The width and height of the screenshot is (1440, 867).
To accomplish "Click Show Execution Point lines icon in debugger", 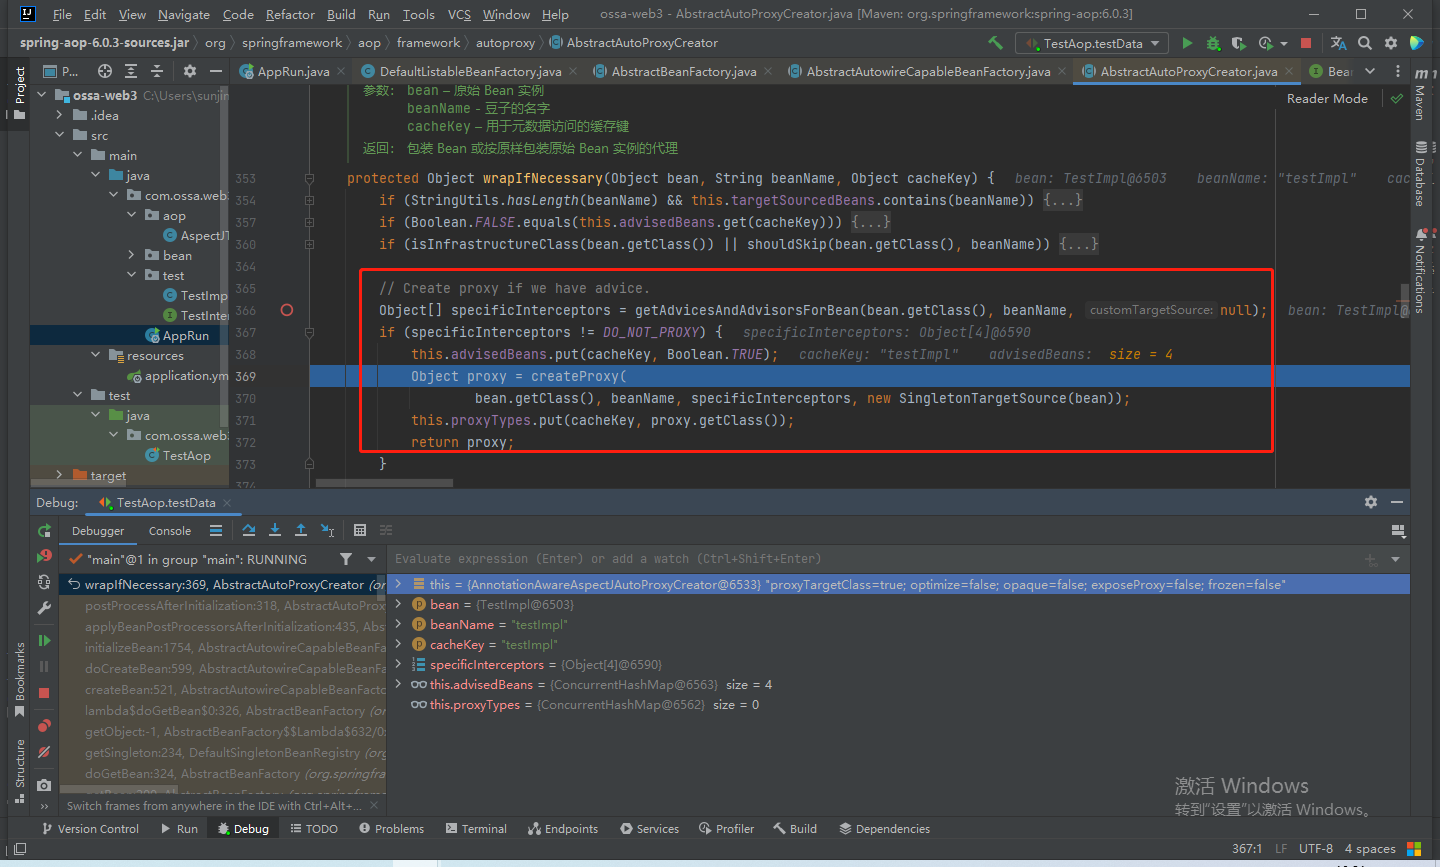I will pyautogui.click(x=216, y=530).
